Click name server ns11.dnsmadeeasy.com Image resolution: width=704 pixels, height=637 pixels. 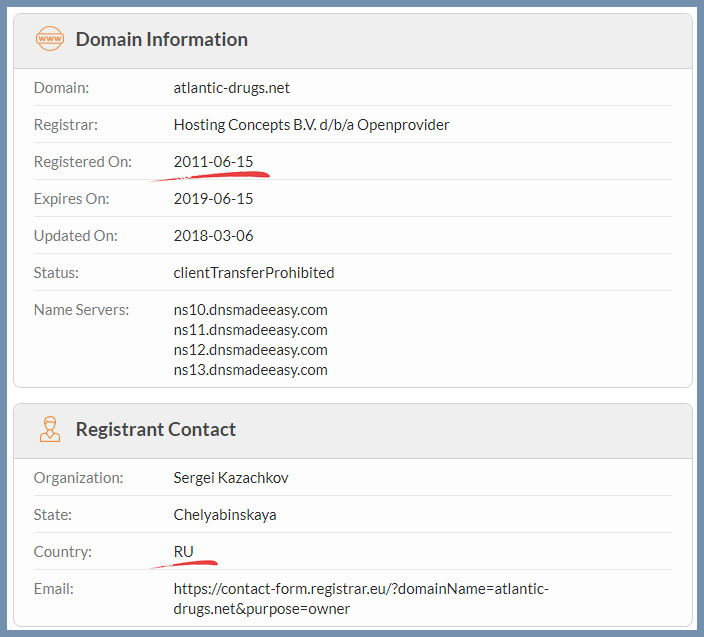click(251, 330)
